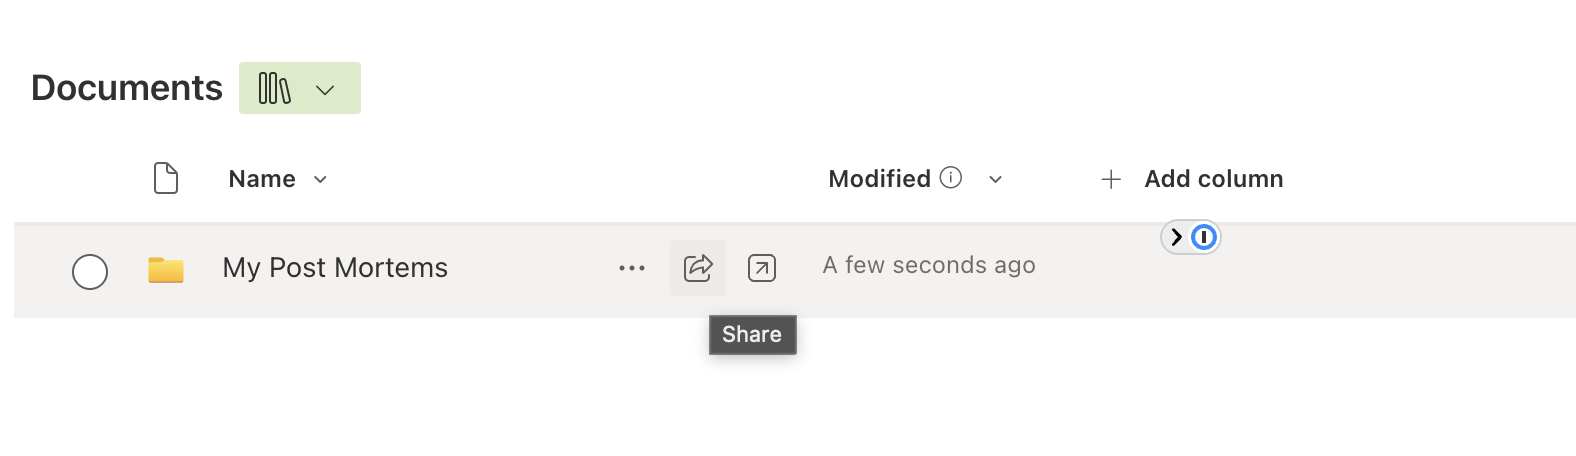Select the My Post Mortems row circle

[90, 271]
